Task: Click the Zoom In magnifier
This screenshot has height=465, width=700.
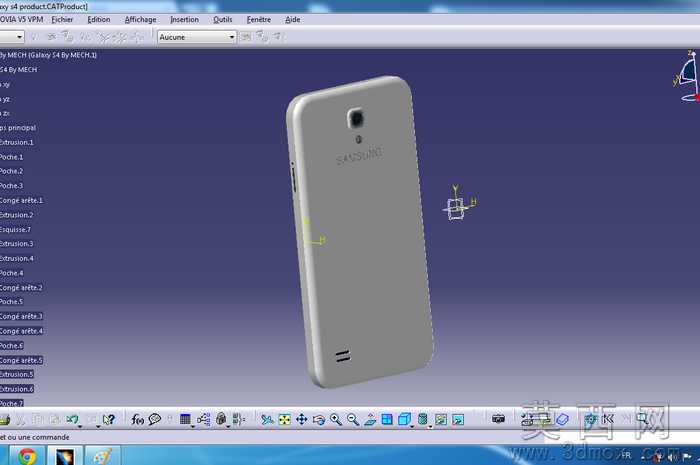Action: 336,419
